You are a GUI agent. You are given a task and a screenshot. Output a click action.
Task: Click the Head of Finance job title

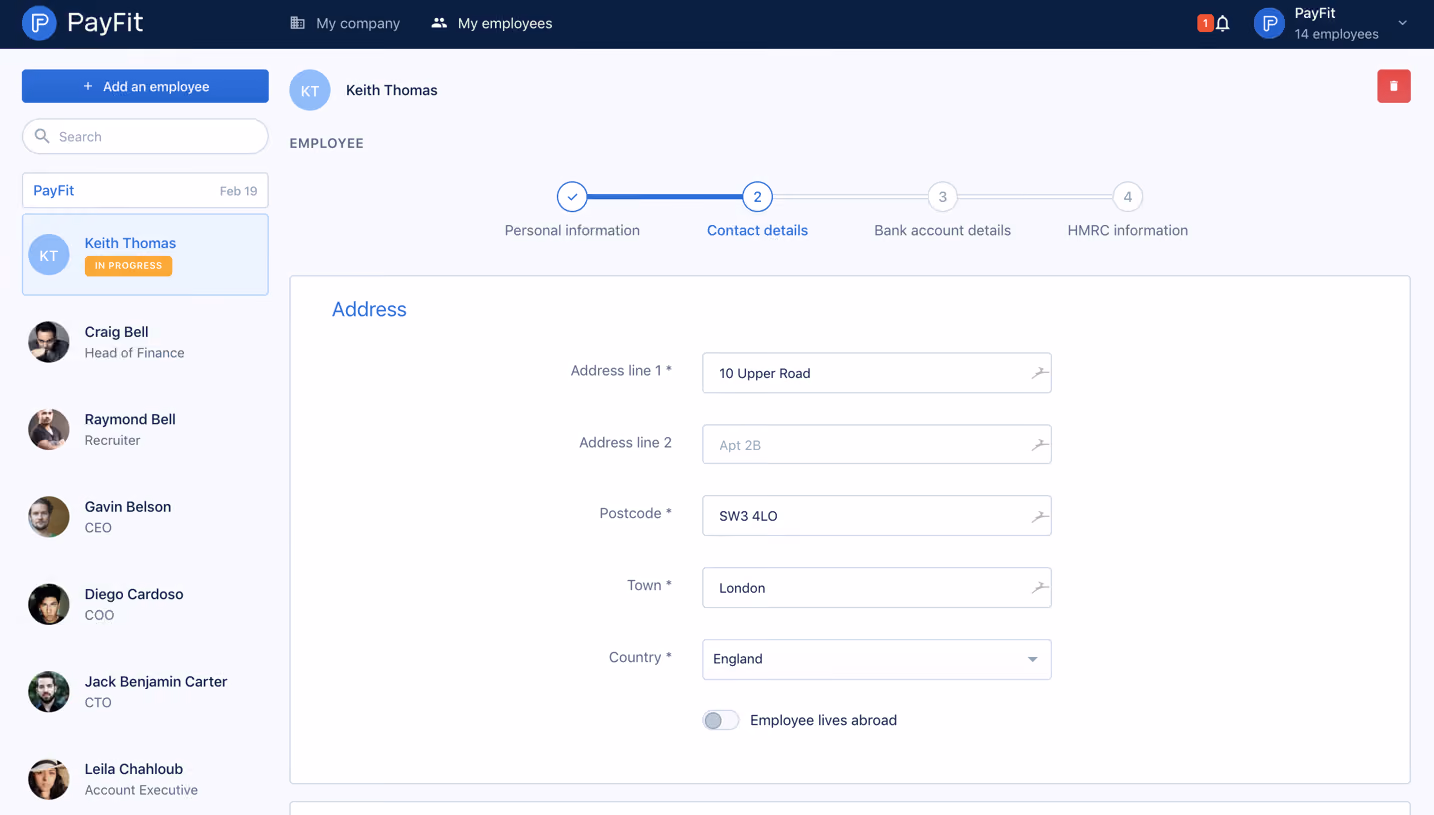coord(134,353)
